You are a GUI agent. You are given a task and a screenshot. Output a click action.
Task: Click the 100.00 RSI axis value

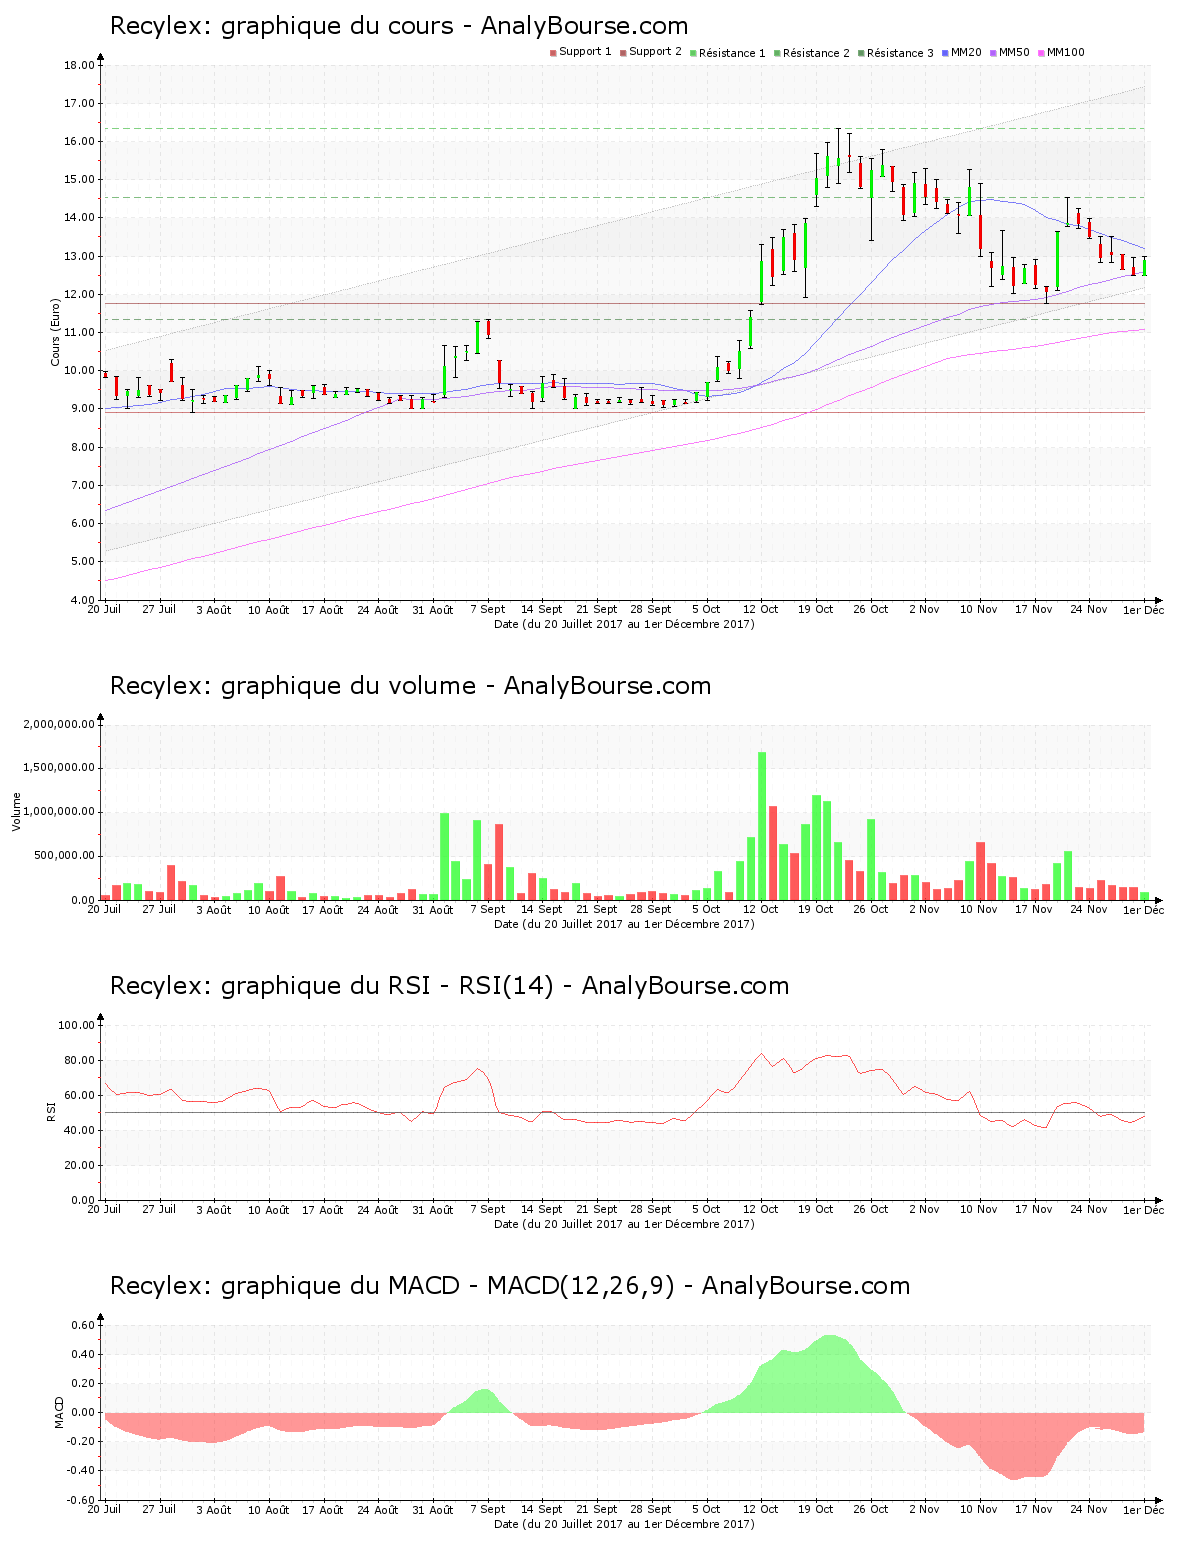tap(76, 1025)
